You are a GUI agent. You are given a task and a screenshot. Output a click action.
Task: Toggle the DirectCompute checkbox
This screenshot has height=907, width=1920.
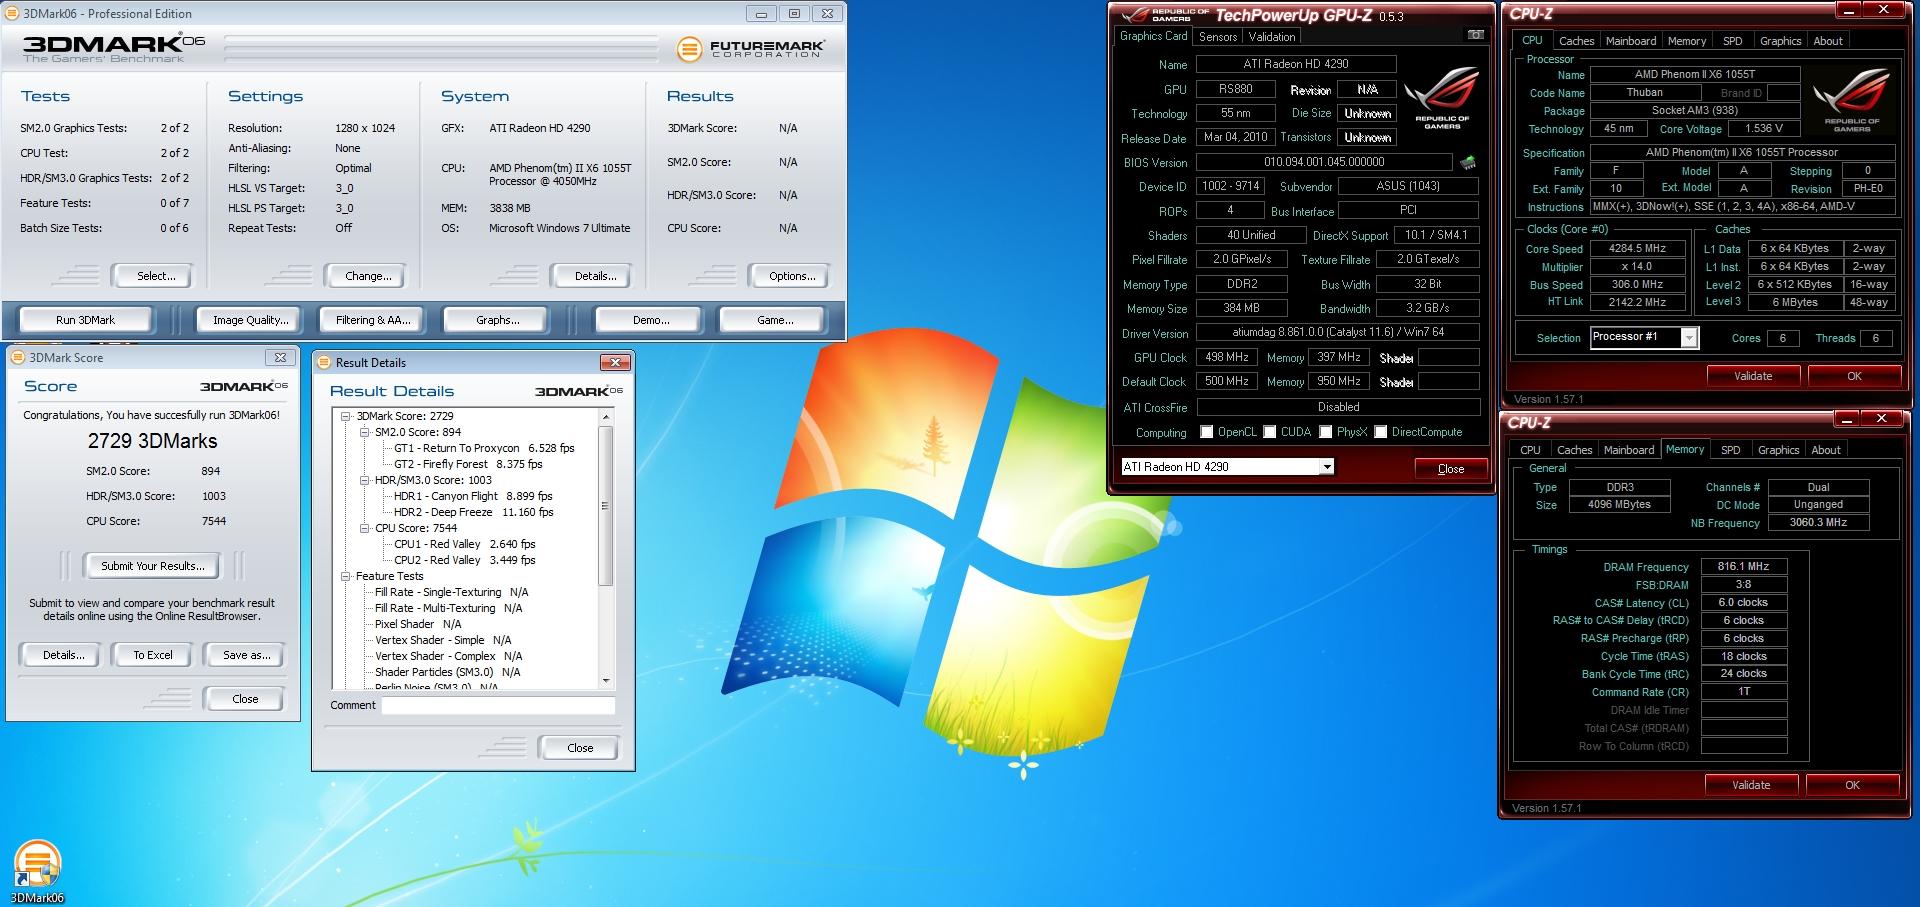point(1381,432)
